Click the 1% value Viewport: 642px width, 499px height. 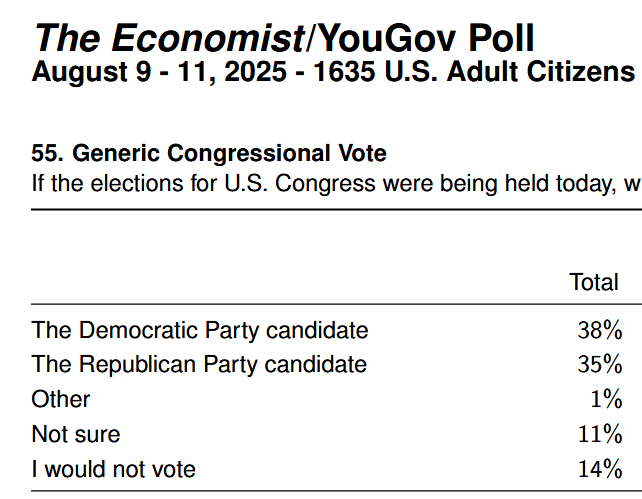pyautogui.click(x=606, y=399)
